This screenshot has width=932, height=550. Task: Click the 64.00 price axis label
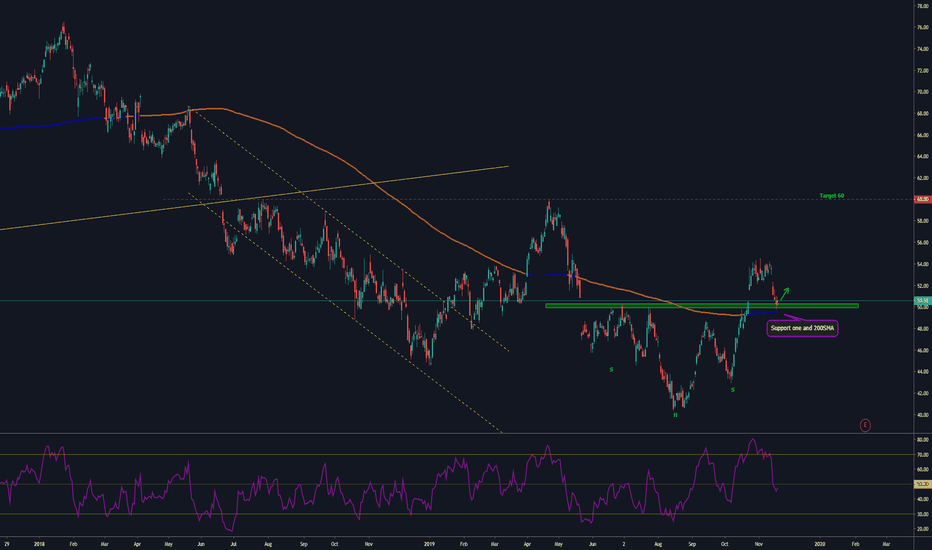922,156
